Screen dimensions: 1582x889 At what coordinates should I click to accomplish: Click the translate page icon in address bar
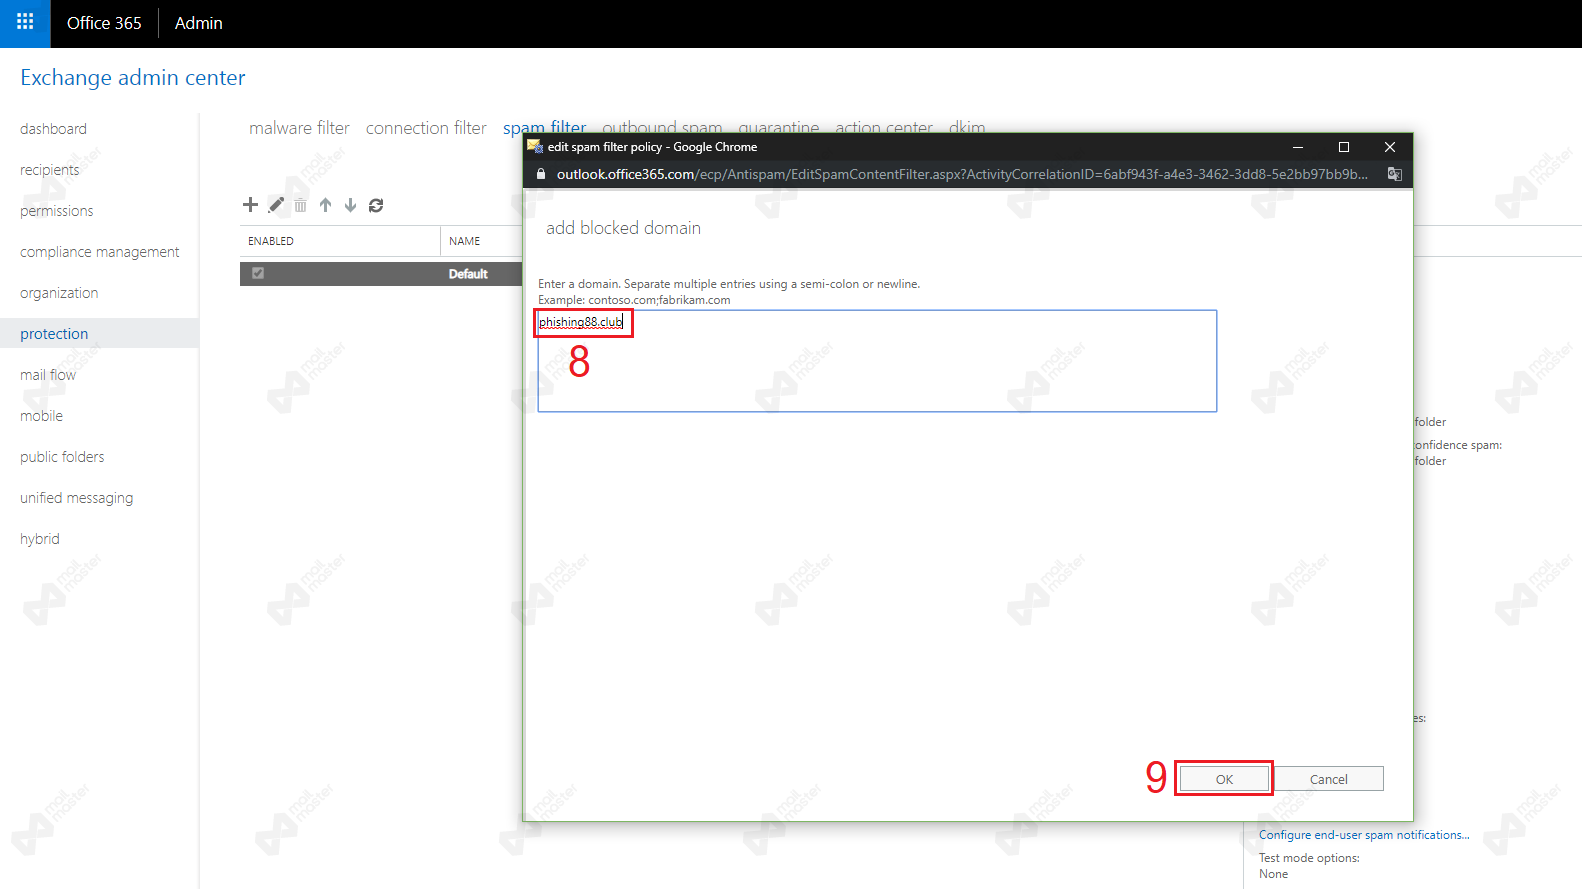click(x=1394, y=174)
